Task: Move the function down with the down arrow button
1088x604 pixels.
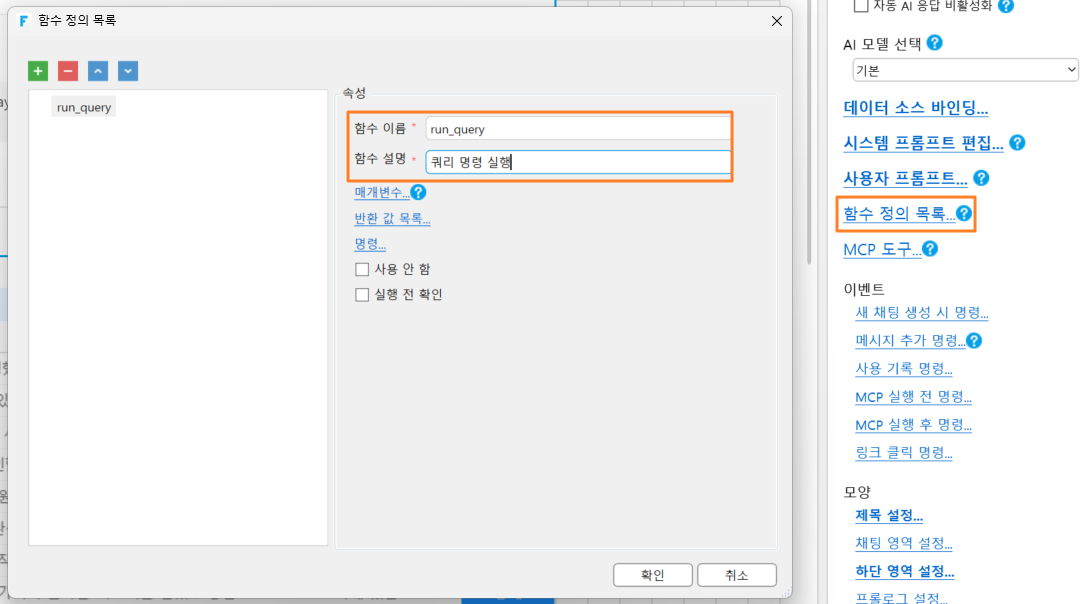Action: click(x=128, y=71)
